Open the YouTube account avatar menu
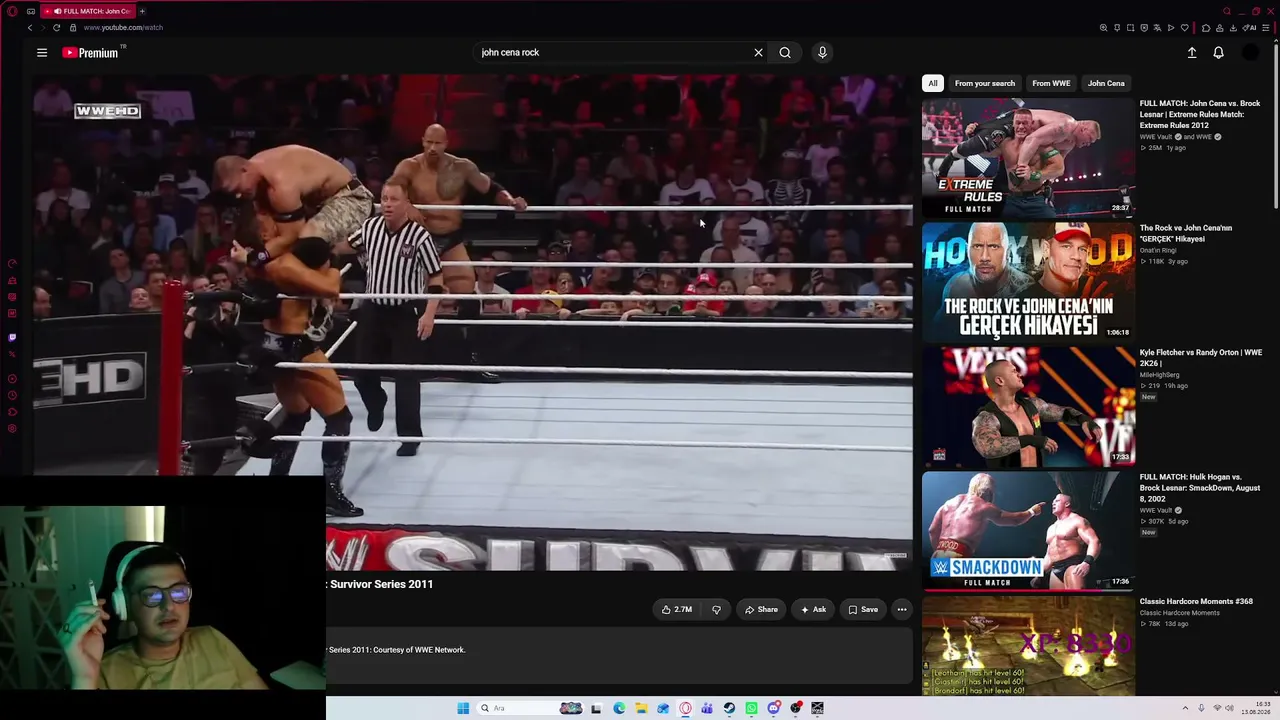The image size is (1280, 720). 1250,53
